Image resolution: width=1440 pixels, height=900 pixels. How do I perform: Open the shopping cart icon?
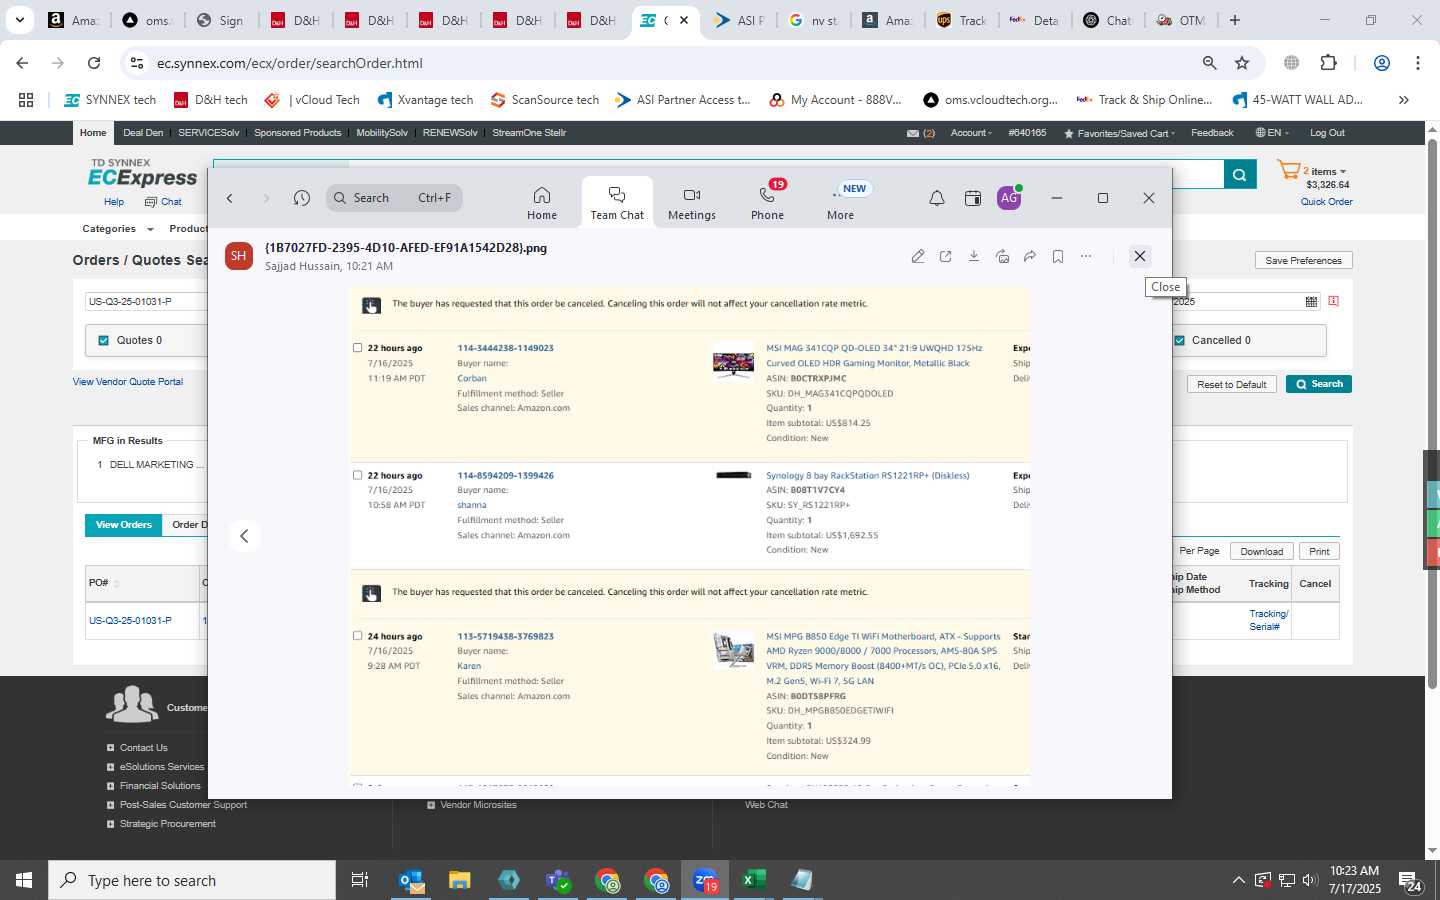1289,171
